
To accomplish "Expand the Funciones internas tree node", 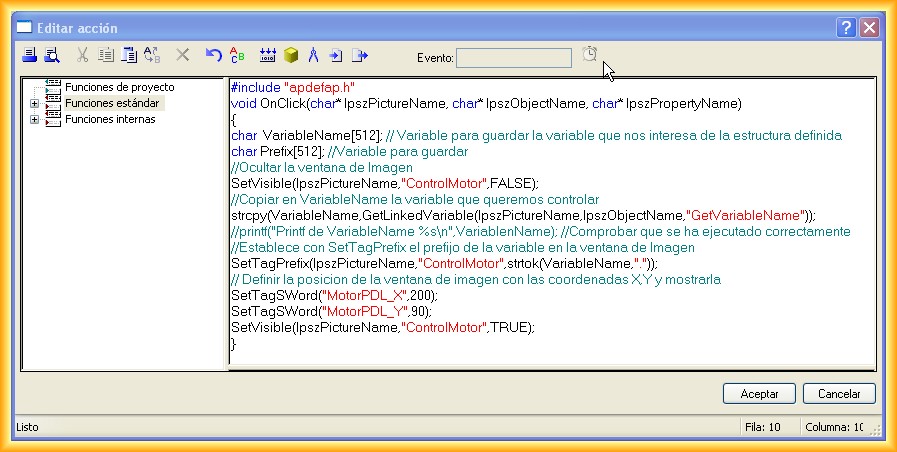I will coord(35,120).
